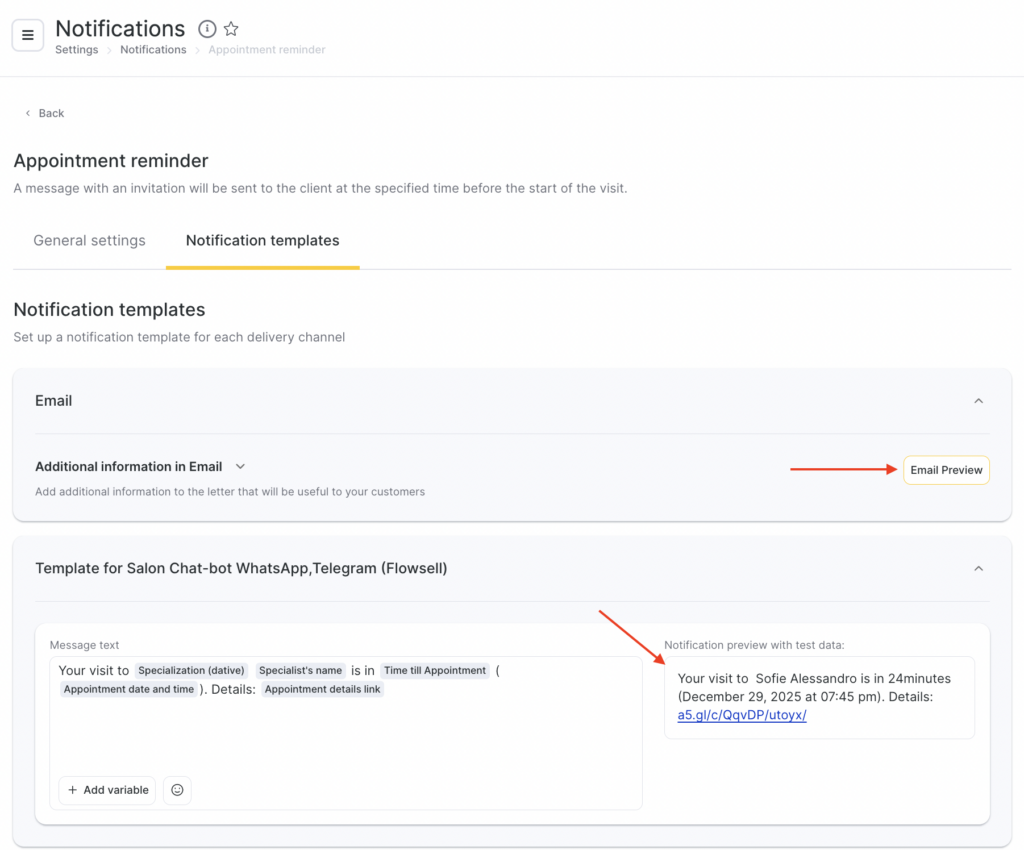Click the Back arrow link
The height and width of the screenshot is (850, 1024).
click(x=44, y=113)
